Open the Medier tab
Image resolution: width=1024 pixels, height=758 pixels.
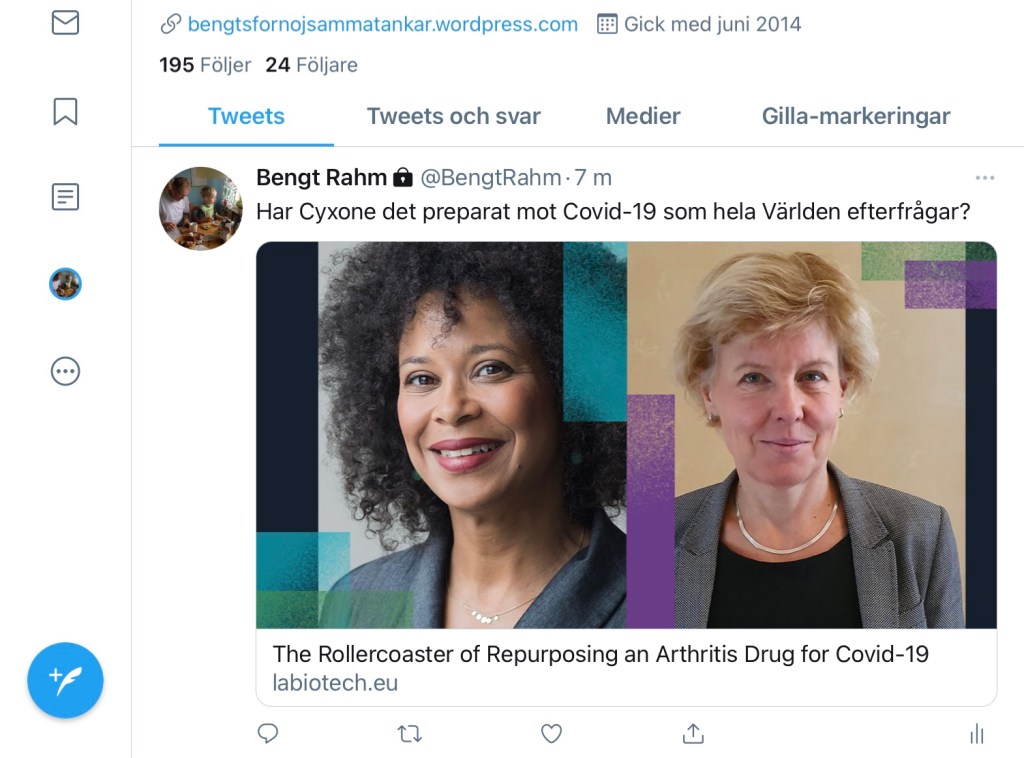point(643,116)
